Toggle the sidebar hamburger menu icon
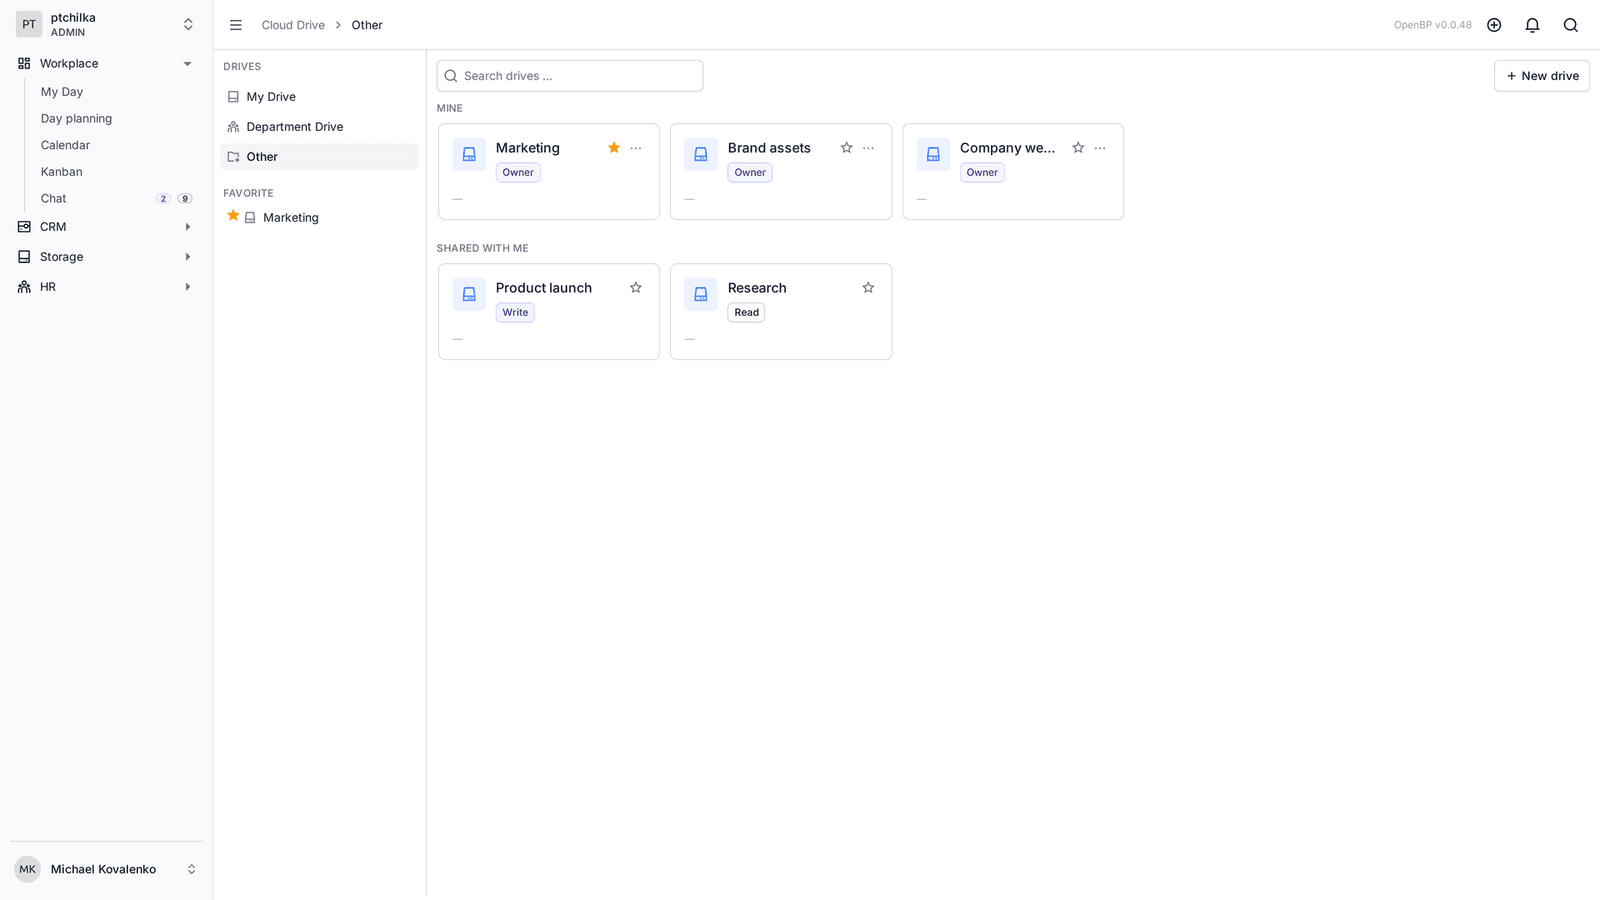 click(236, 25)
